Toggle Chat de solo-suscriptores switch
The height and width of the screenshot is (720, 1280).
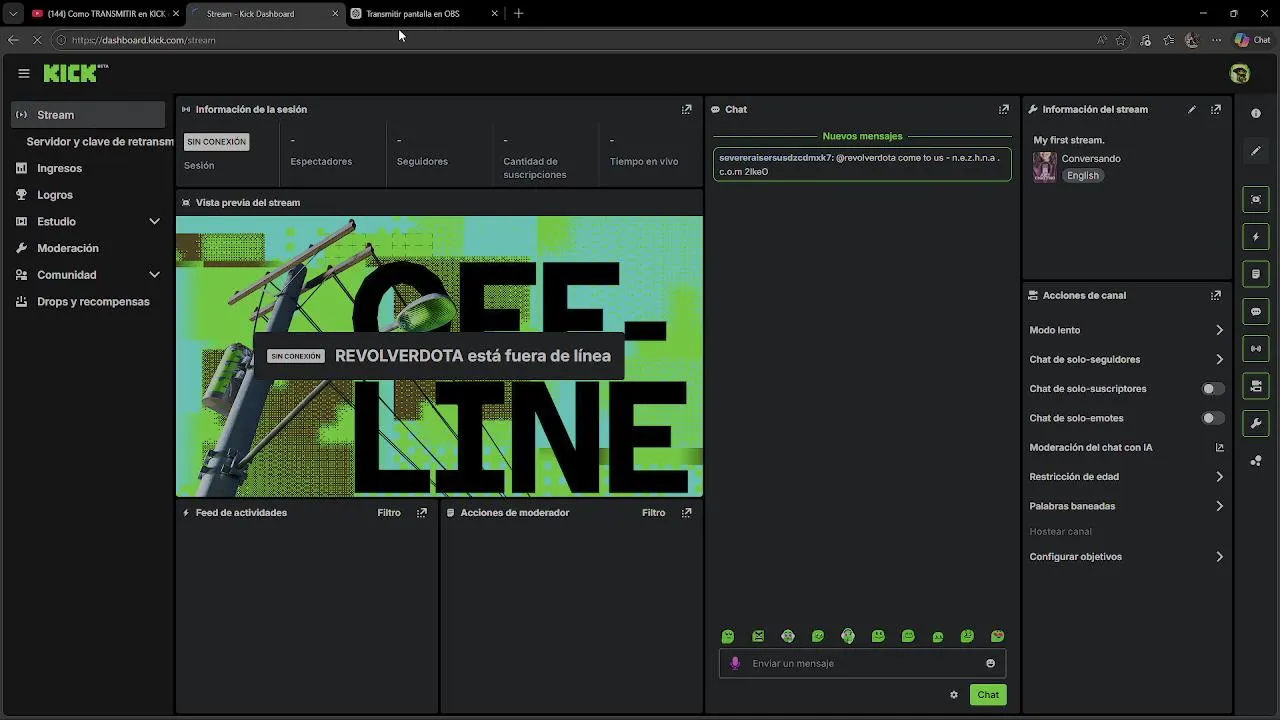click(x=1212, y=389)
